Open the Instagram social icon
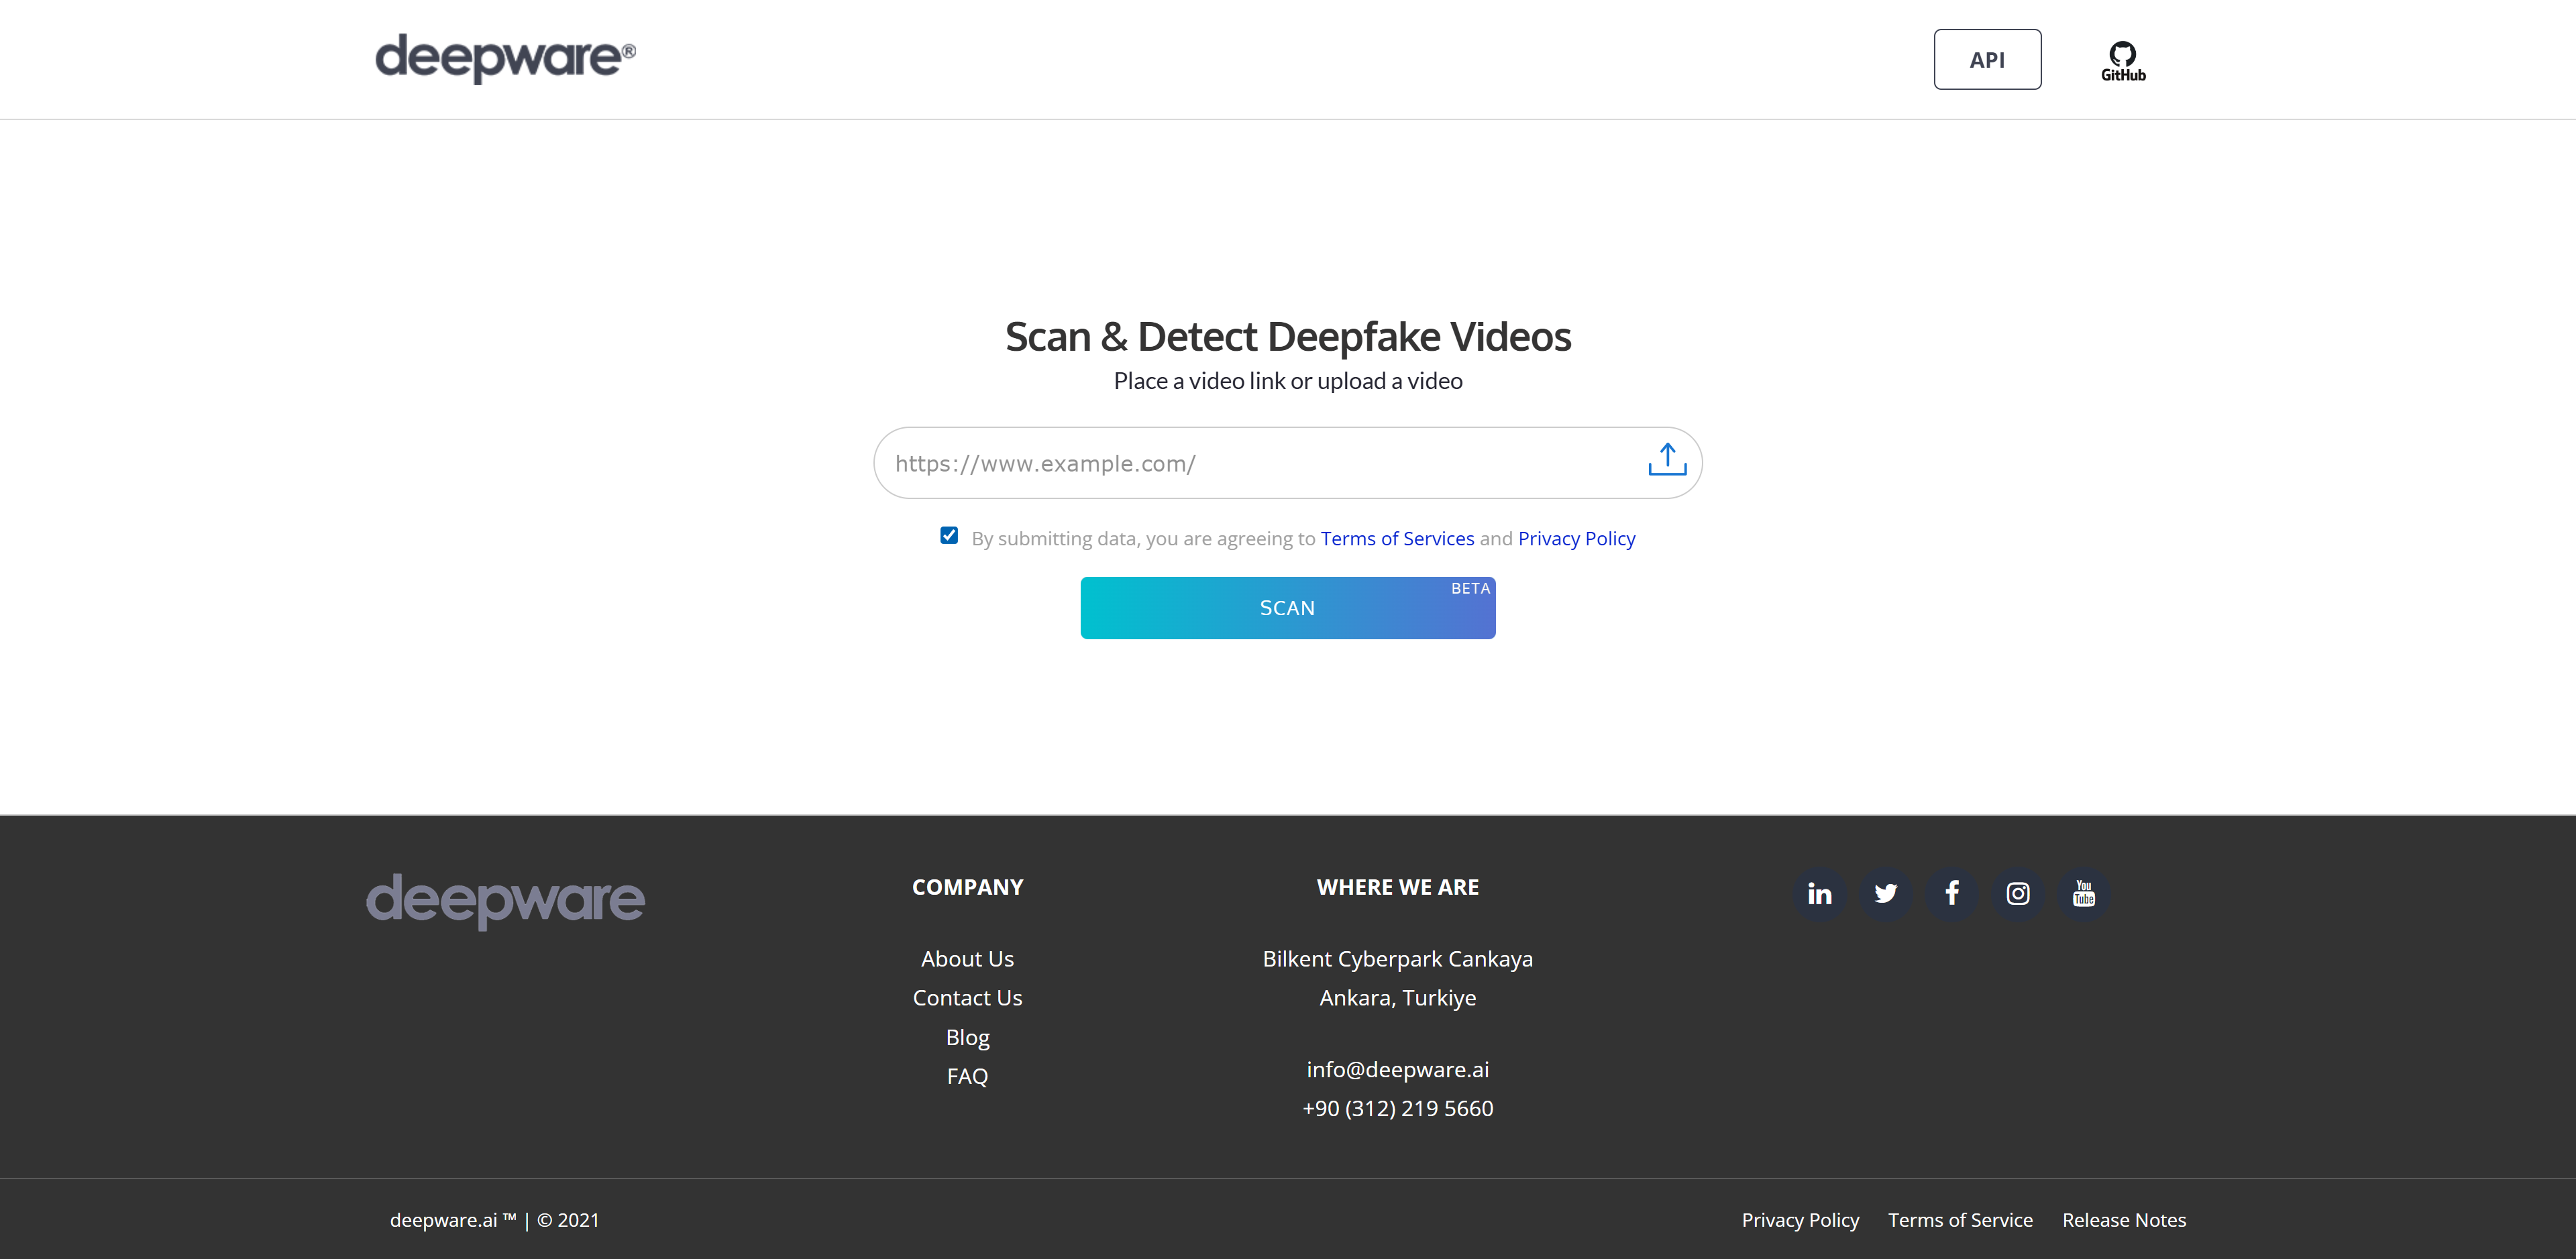2576x1259 pixels. 2017,893
